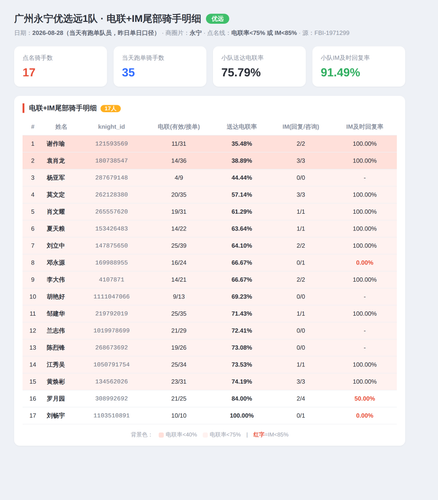Select knight ID 180738547
Image resolution: width=438 pixels, height=500 pixels.
(111, 161)
